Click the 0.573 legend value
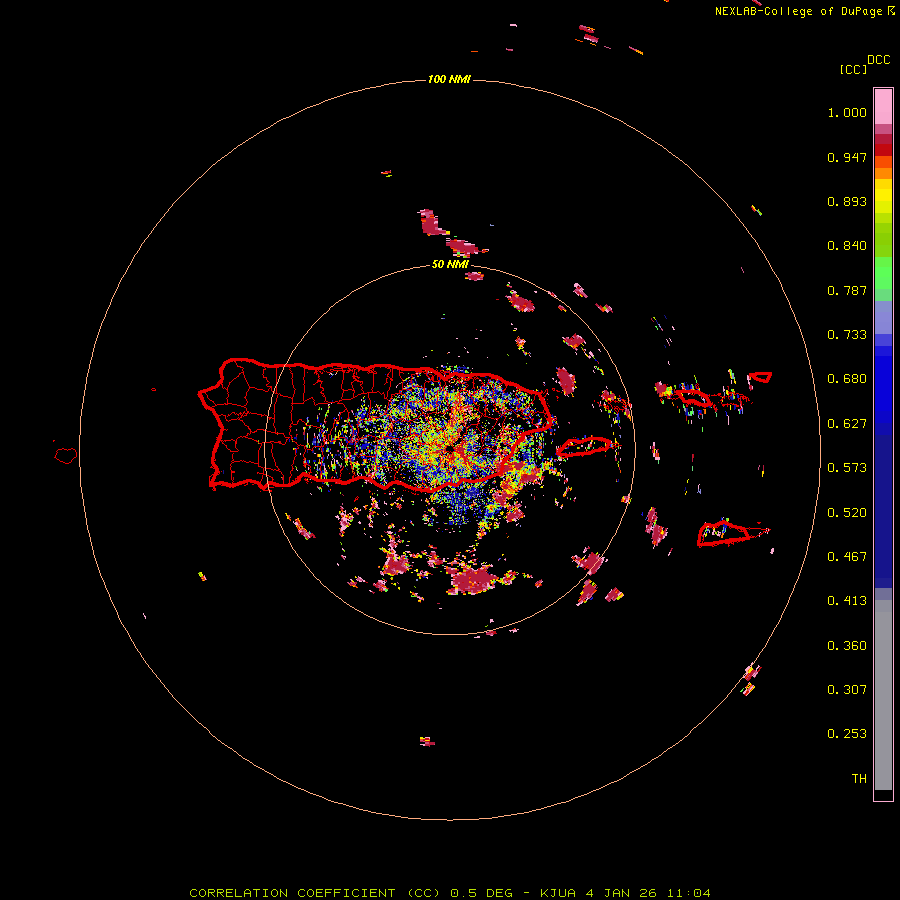The width and height of the screenshot is (900, 900). coord(847,468)
